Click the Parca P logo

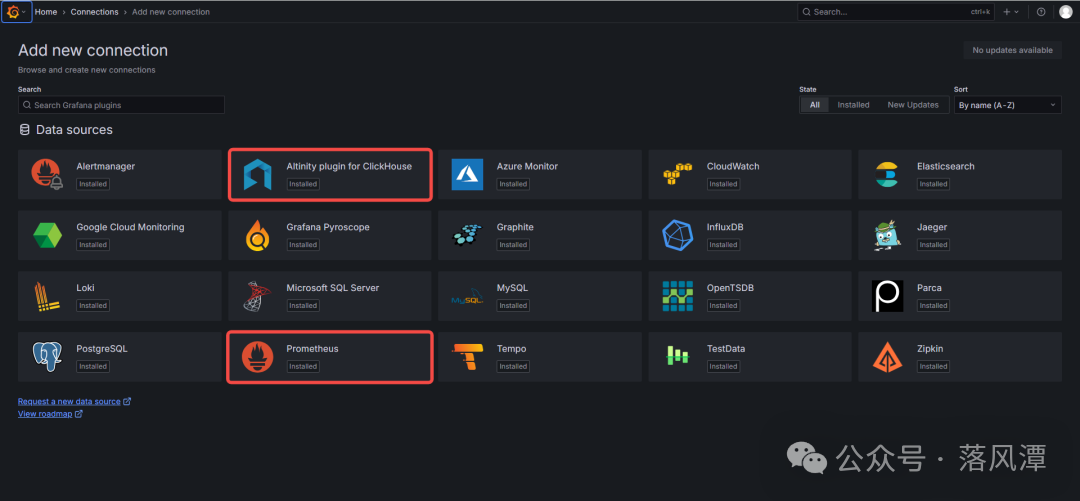coord(887,296)
